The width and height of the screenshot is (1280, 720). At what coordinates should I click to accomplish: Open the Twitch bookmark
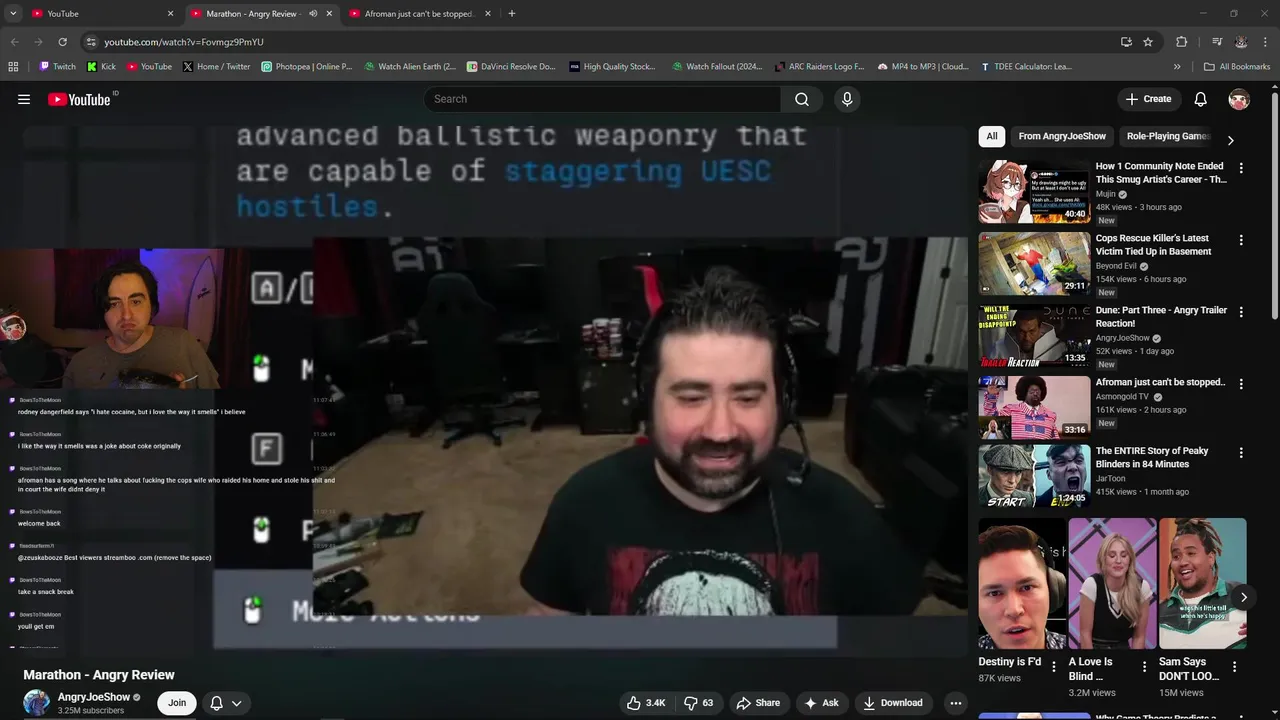57,67
